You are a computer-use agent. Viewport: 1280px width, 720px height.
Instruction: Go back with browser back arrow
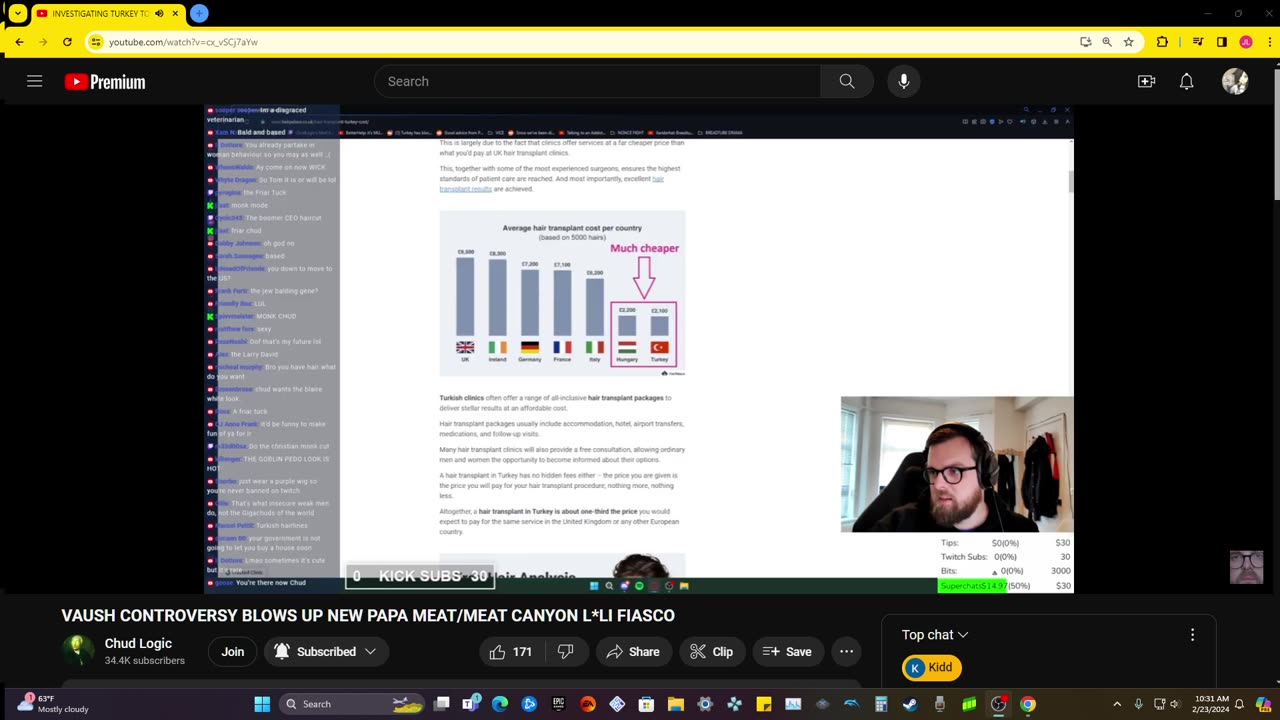point(19,42)
